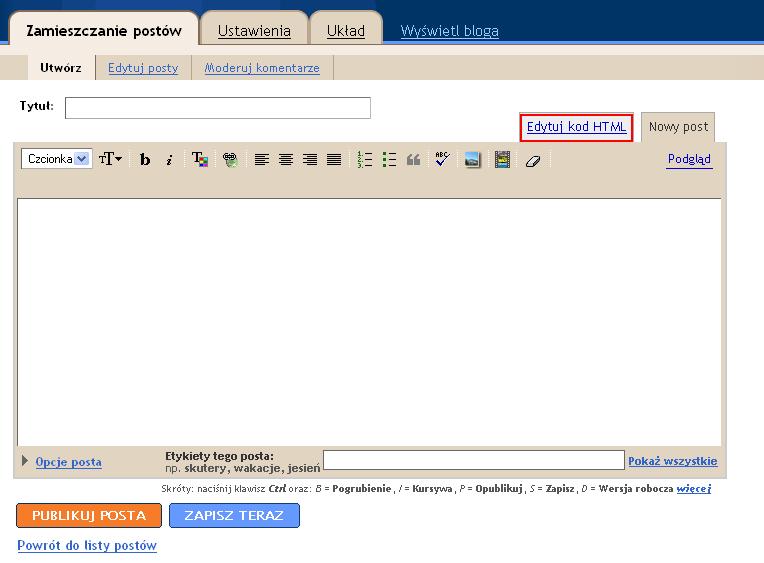
Task: Open the więcej shortcuts link
Action: tap(694, 488)
